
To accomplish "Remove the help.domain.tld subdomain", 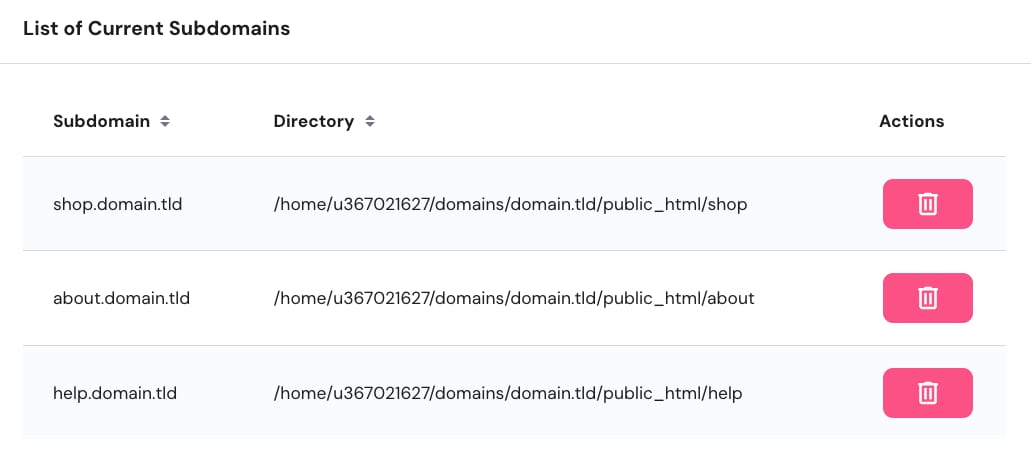I will 927,393.
